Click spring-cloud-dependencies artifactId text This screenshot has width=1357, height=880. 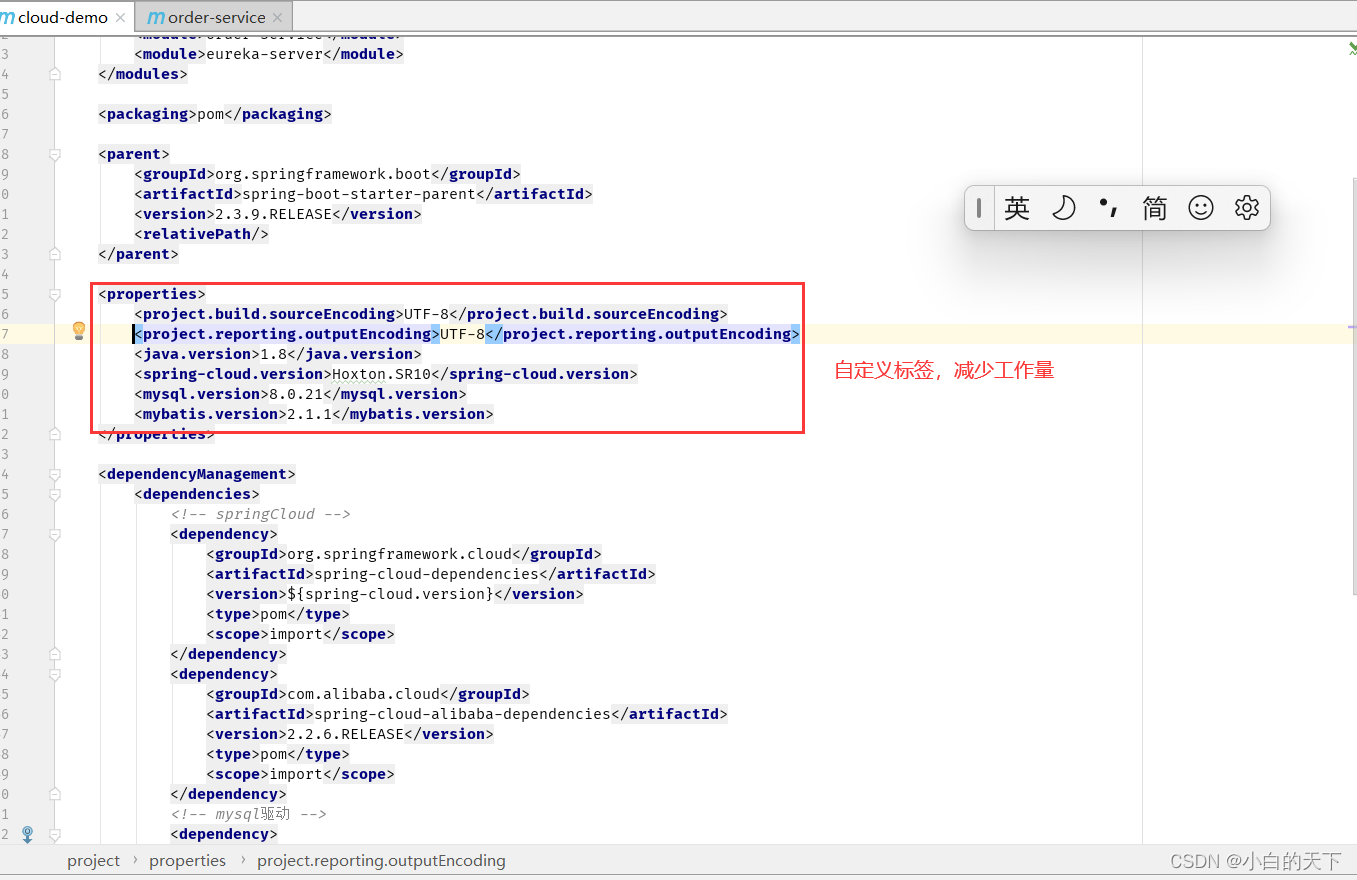point(426,574)
